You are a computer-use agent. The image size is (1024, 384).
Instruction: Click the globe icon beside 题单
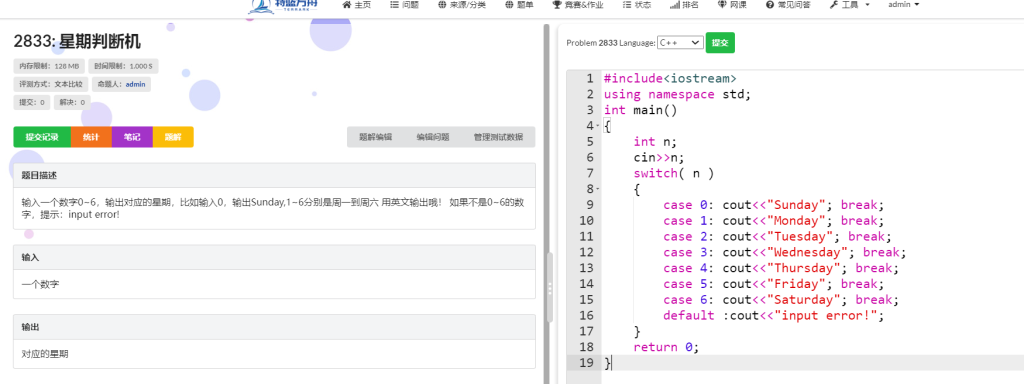(509, 5)
